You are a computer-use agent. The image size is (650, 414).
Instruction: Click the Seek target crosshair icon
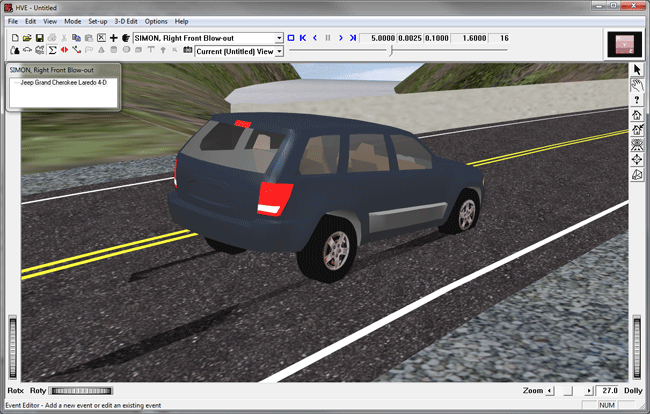coord(636,160)
